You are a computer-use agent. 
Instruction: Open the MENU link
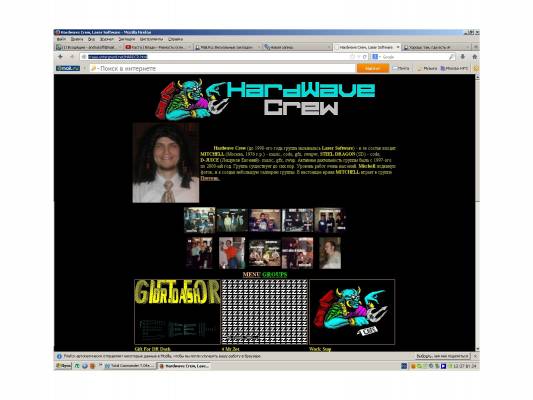tap(252, 274)
